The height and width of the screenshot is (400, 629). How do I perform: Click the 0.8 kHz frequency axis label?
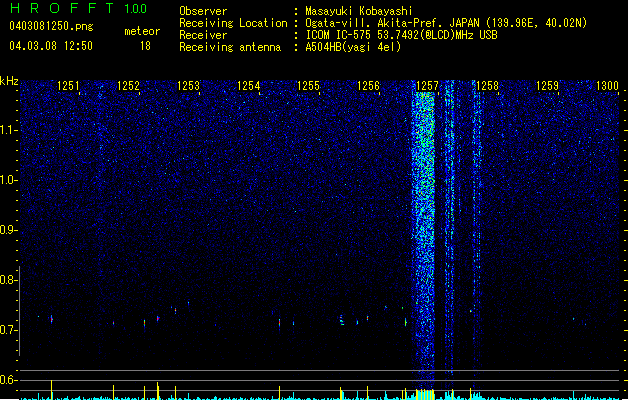pos(8,280)
